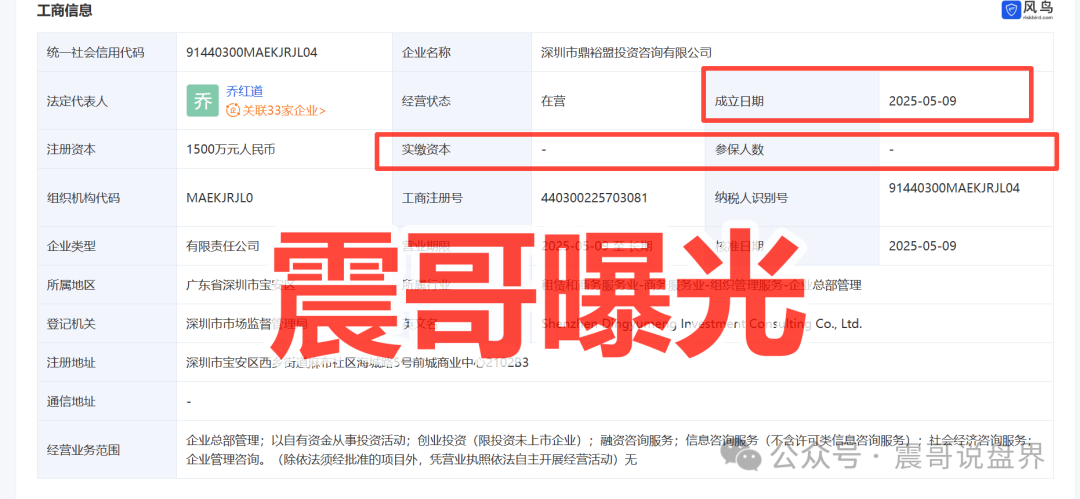Click the WeChat watermark icon
This screenshot has width=1080, height=499.
747,458
